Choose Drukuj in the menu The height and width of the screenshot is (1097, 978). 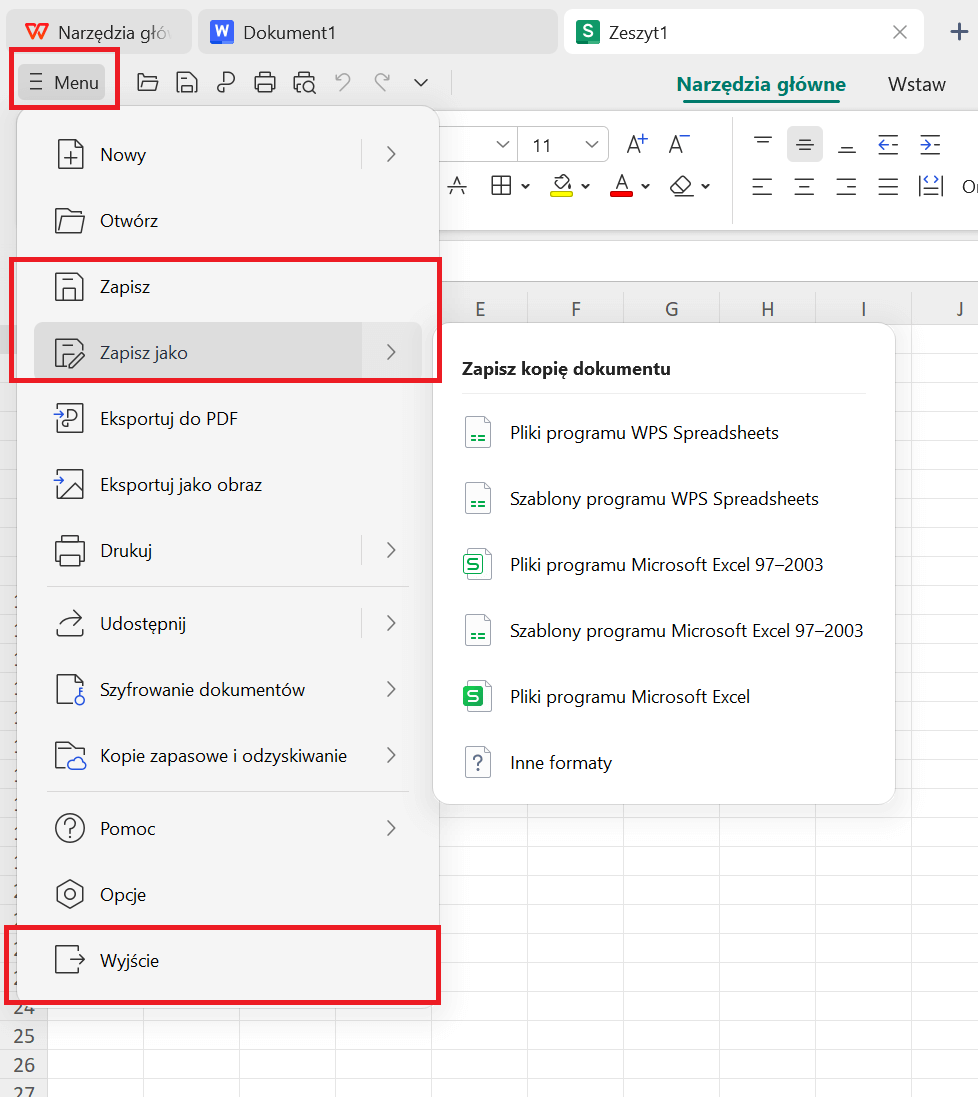tap(196, 551)
